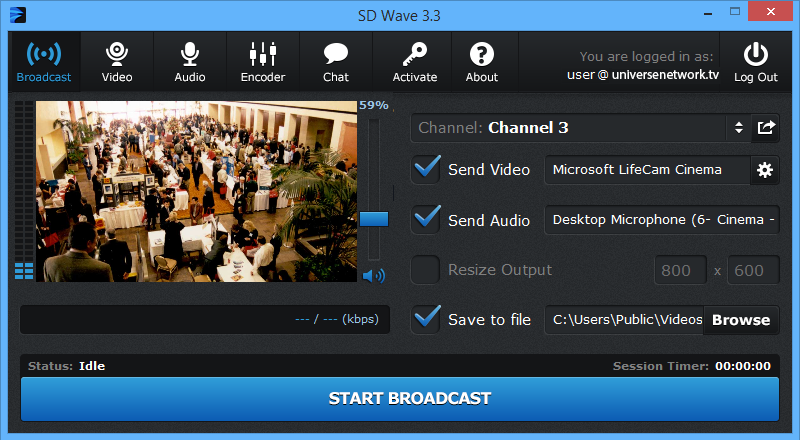Screen dimensions: 800x440
Task: Close the SD Wave window
Action: 770,11
